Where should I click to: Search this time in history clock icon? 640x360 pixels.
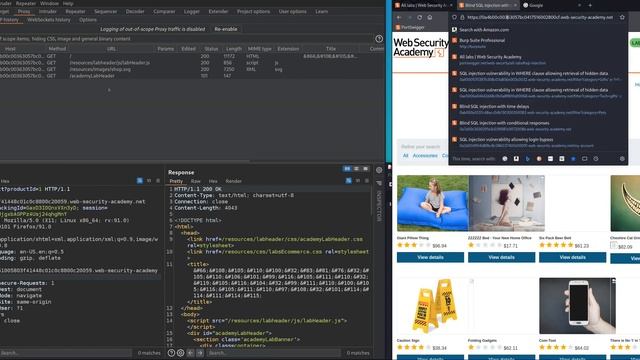click(x=596, y=159)
